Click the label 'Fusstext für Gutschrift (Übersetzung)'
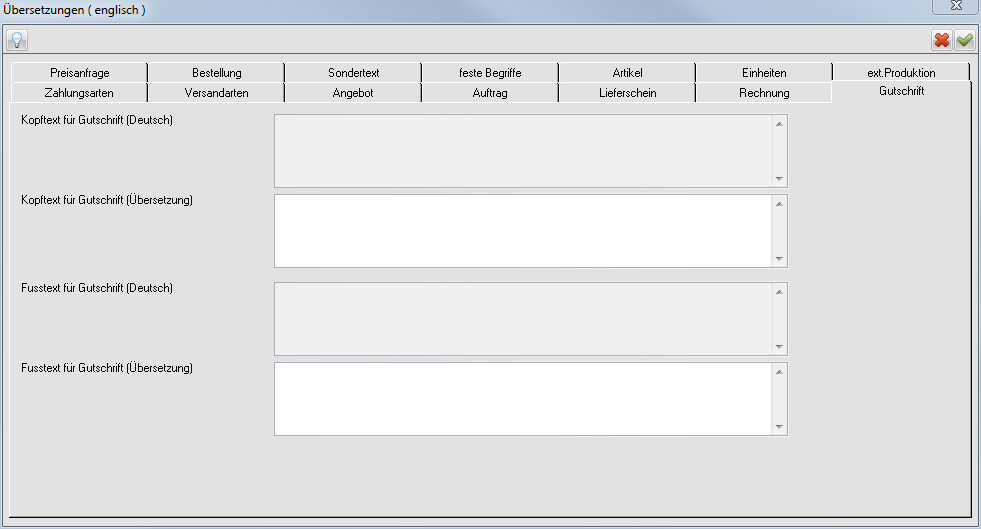Screen dimensions: 981x529 pyautogui.click(x=107, y=368)
